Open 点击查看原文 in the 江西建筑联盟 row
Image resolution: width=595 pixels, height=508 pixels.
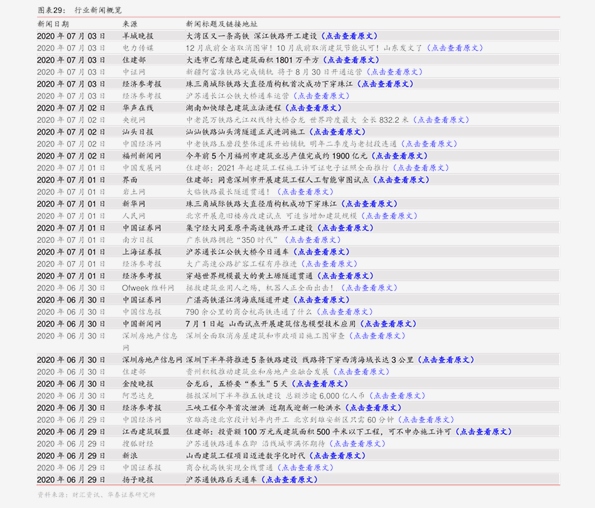click(x=483, y=432)
